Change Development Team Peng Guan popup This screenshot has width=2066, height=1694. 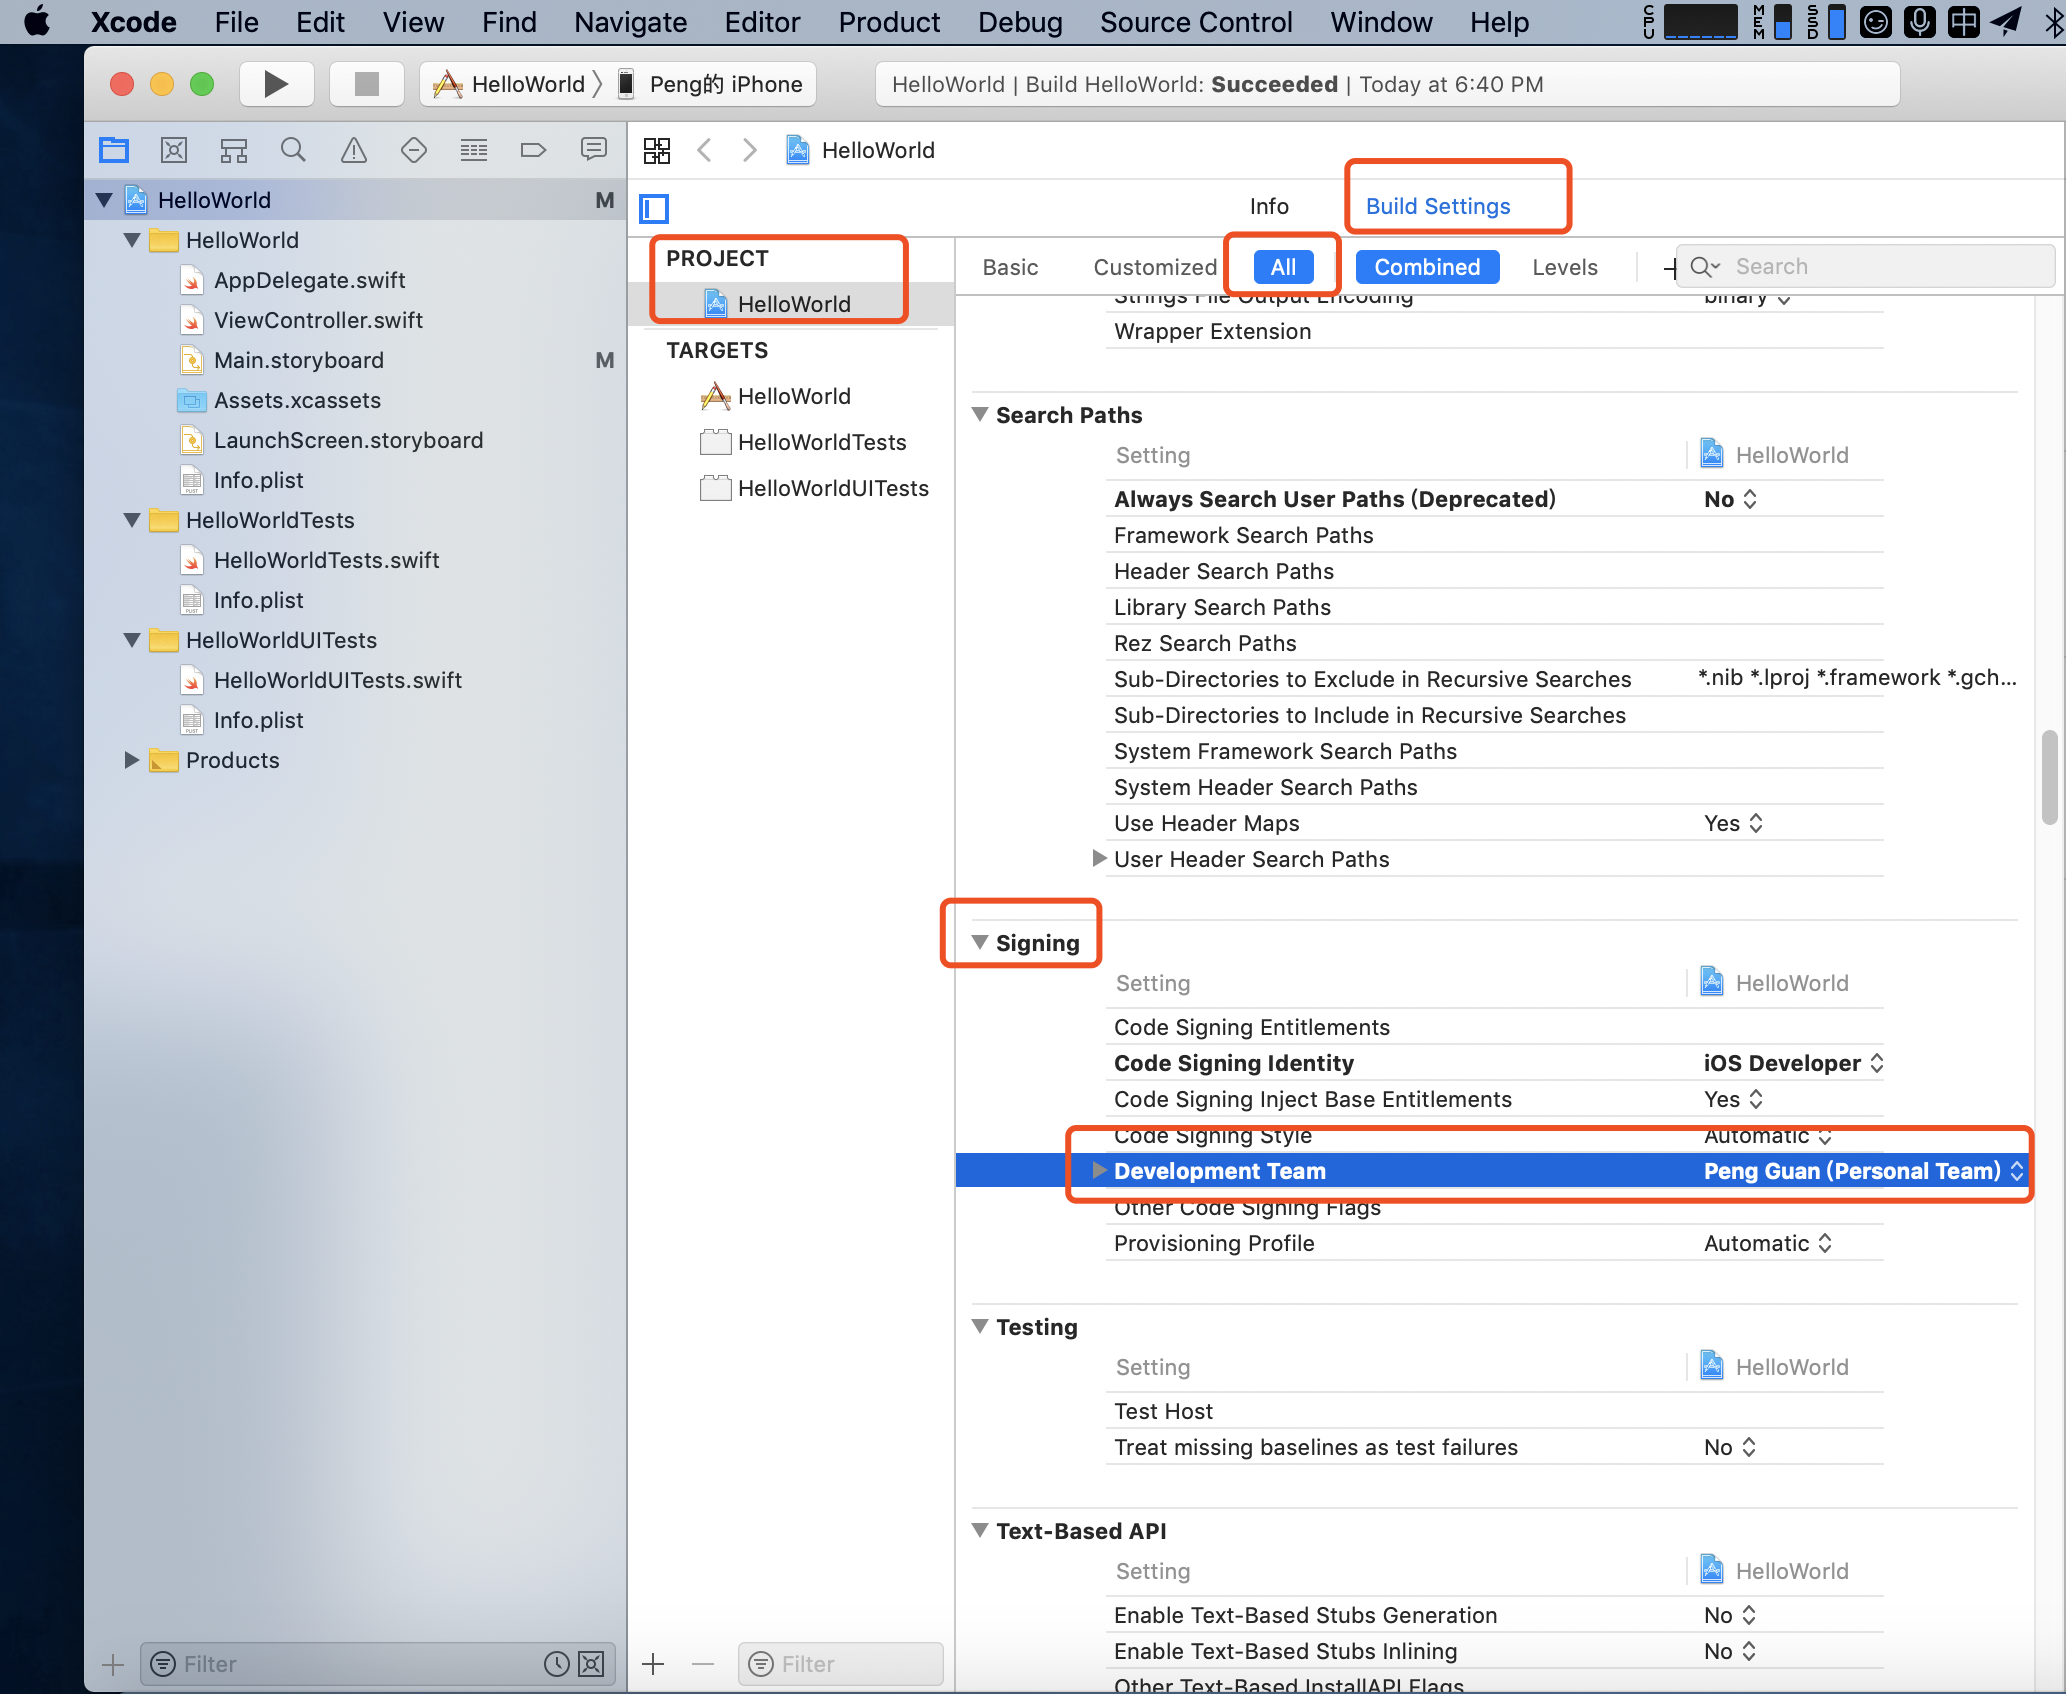[1864, 1171]
